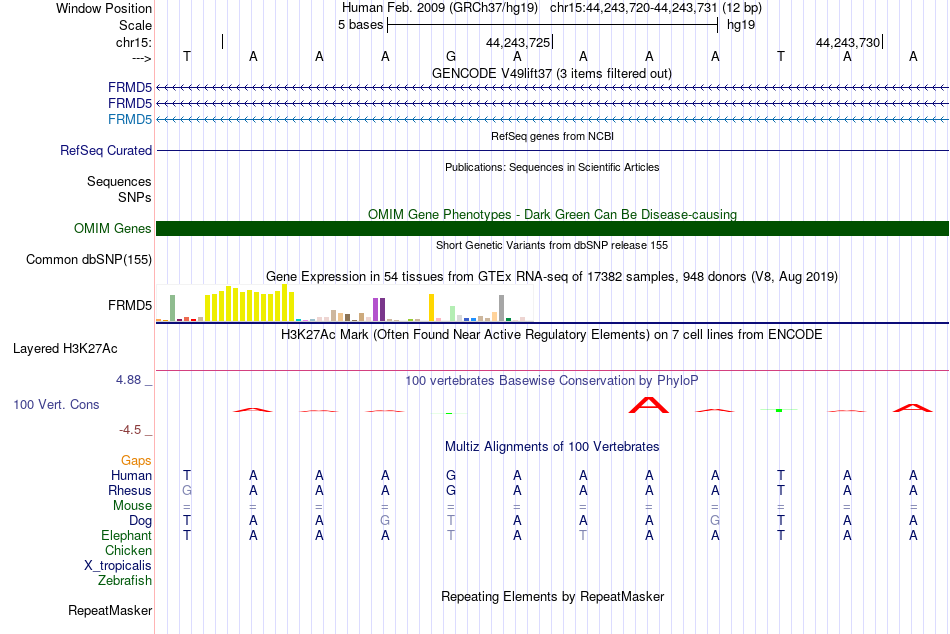Click the light blue FRMD5 transcript arrows

pyautogui.click(x=553, y=119)
